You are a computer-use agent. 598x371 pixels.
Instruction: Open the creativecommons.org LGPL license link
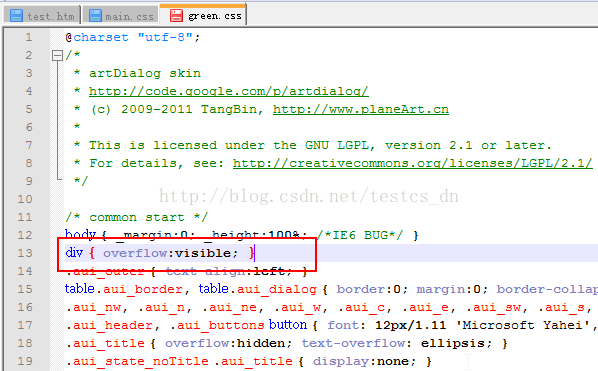[x=413, y=163]
